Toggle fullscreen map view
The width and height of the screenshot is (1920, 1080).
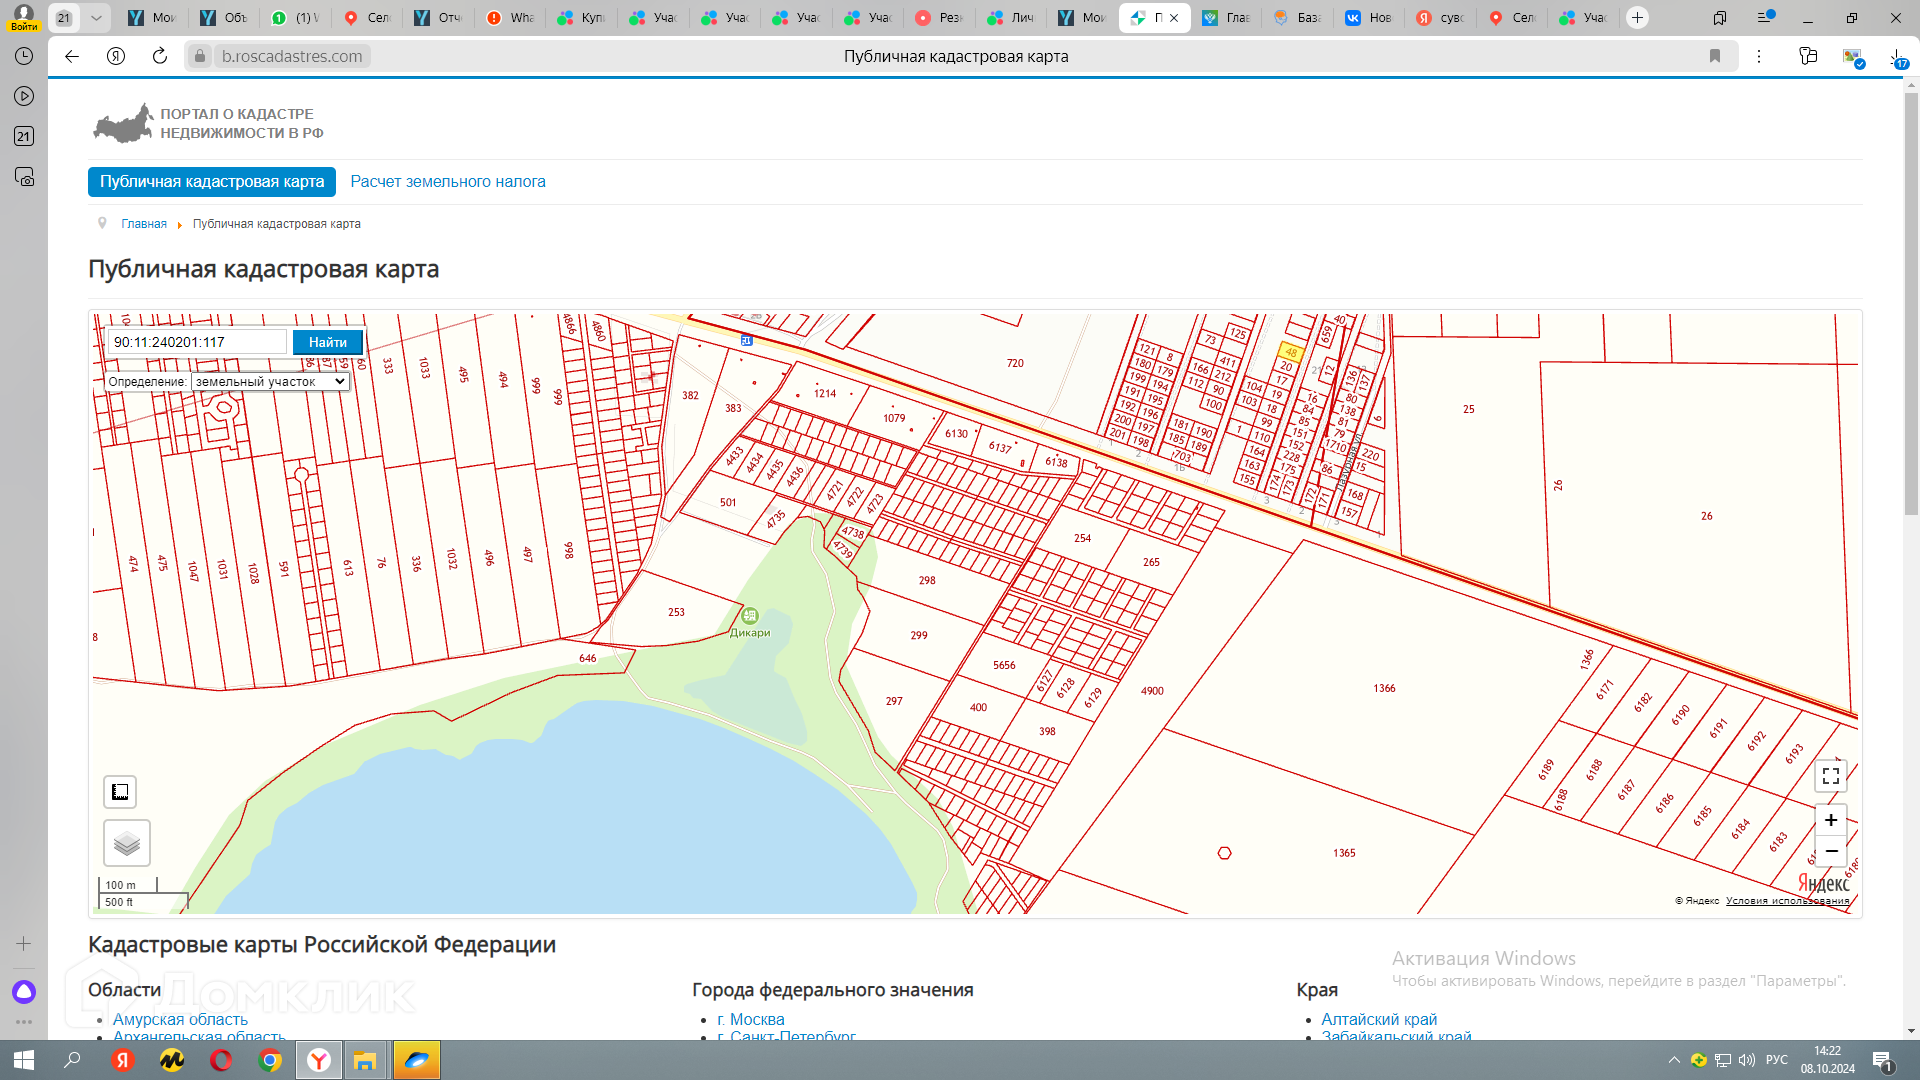tap(1830, 775)
